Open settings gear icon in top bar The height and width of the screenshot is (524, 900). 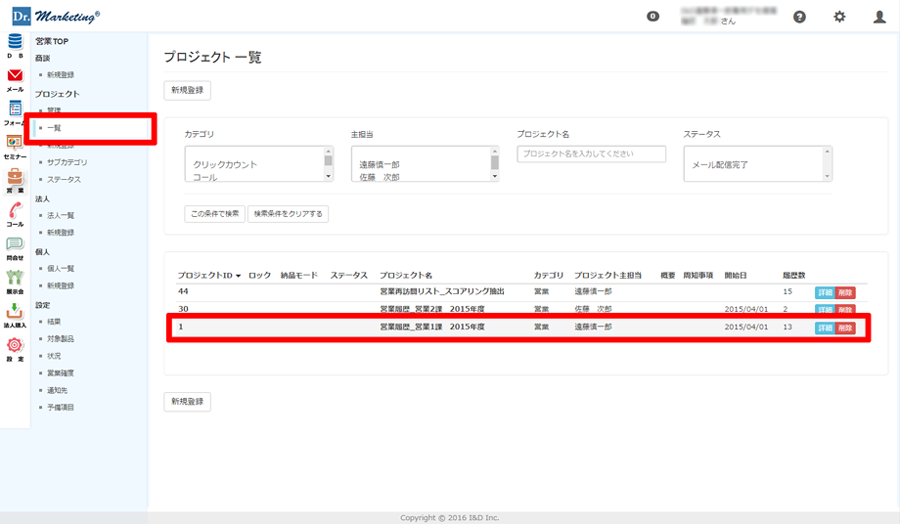click(839, 17)
